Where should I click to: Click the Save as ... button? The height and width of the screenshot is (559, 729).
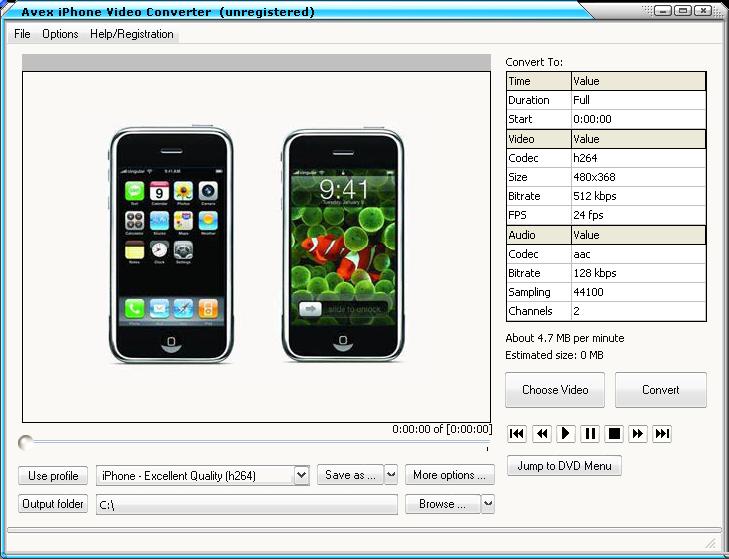351,475
